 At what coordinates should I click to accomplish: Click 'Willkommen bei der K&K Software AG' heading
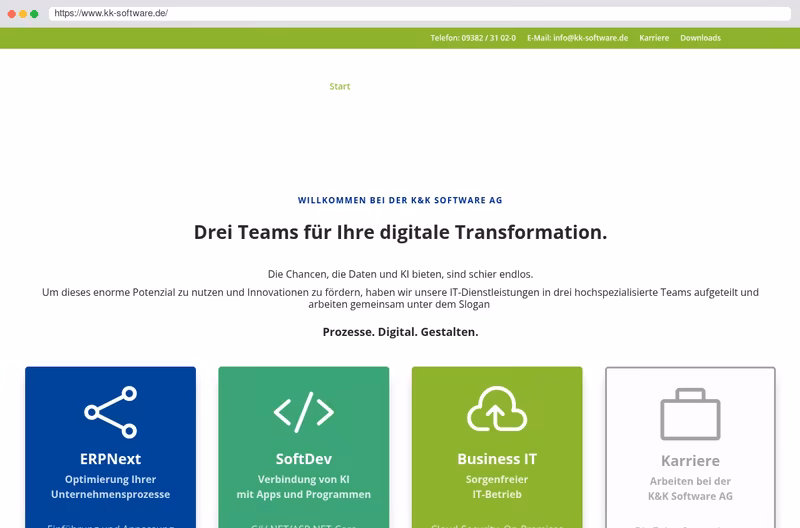tap(400, 200)
